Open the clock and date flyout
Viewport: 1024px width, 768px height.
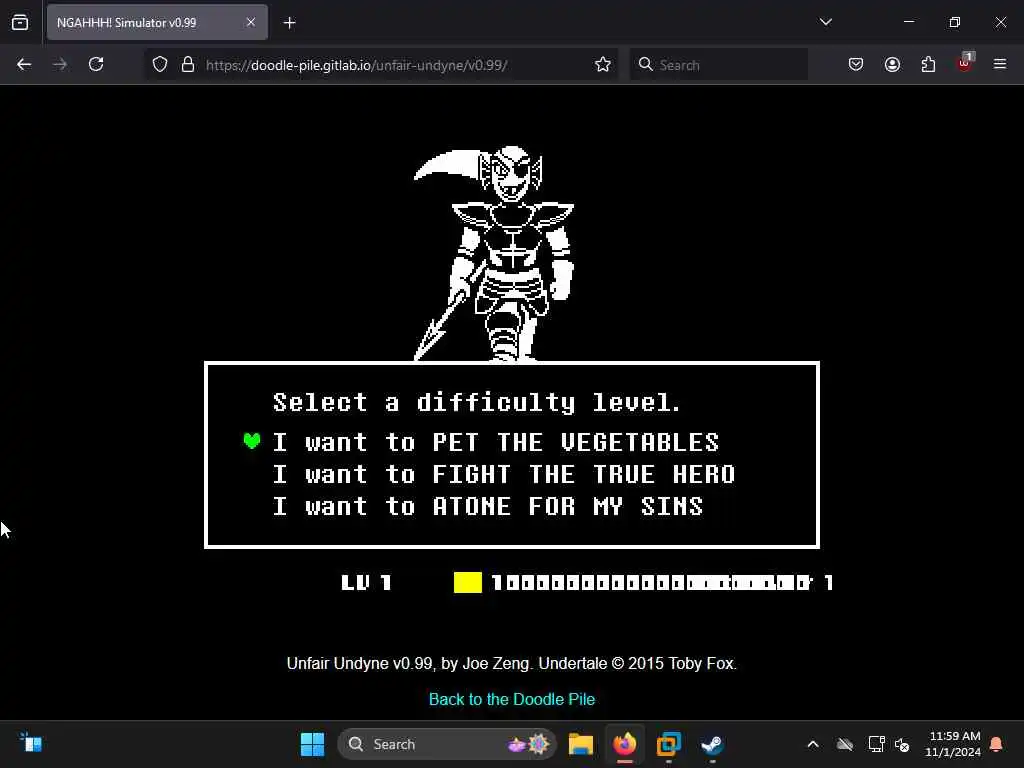click(953, 744)
